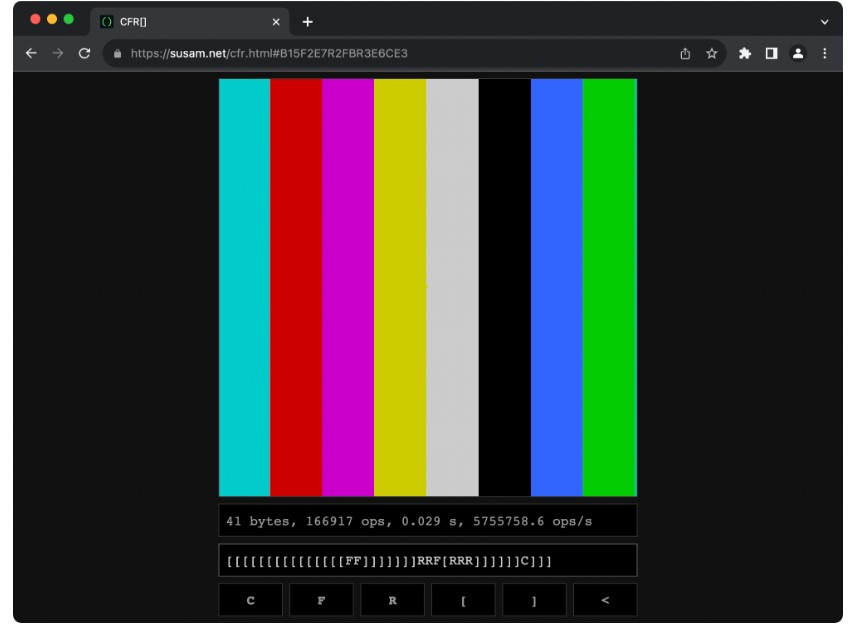
Task: Click the share page icon
Action: click(x=686, y=54)
